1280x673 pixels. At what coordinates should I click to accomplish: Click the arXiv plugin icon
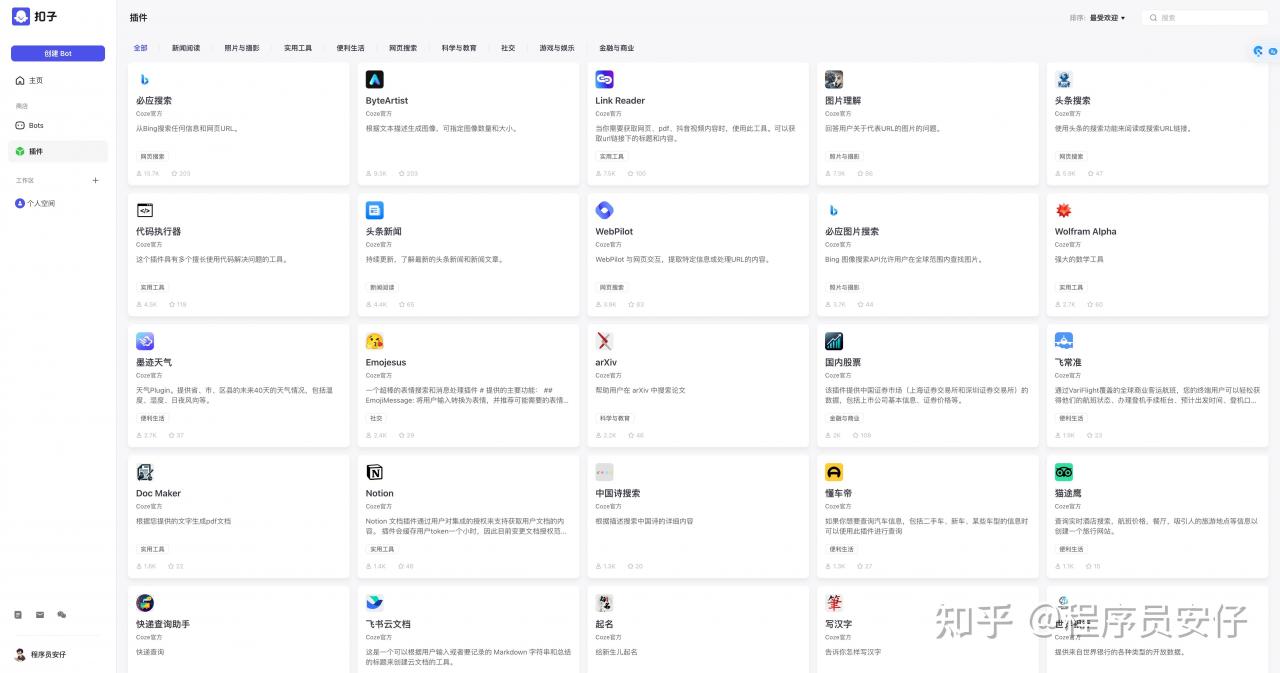604,341
